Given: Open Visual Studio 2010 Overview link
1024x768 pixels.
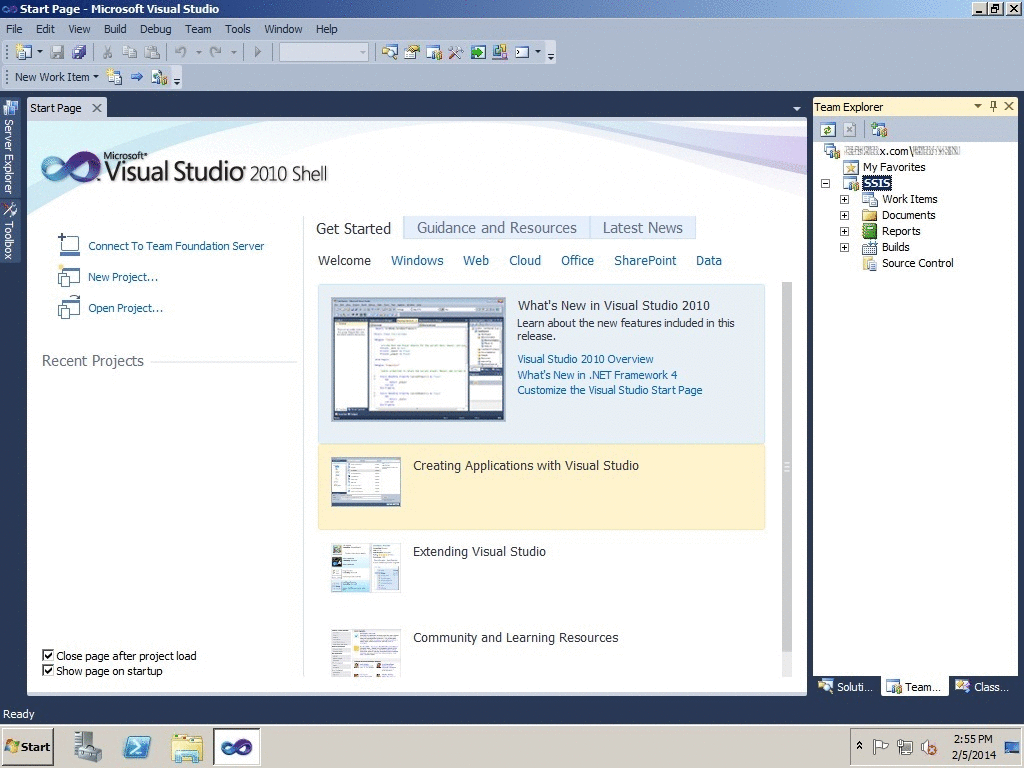Looking at the screenshot, I should pyautogui.click(x=585, y=359).
